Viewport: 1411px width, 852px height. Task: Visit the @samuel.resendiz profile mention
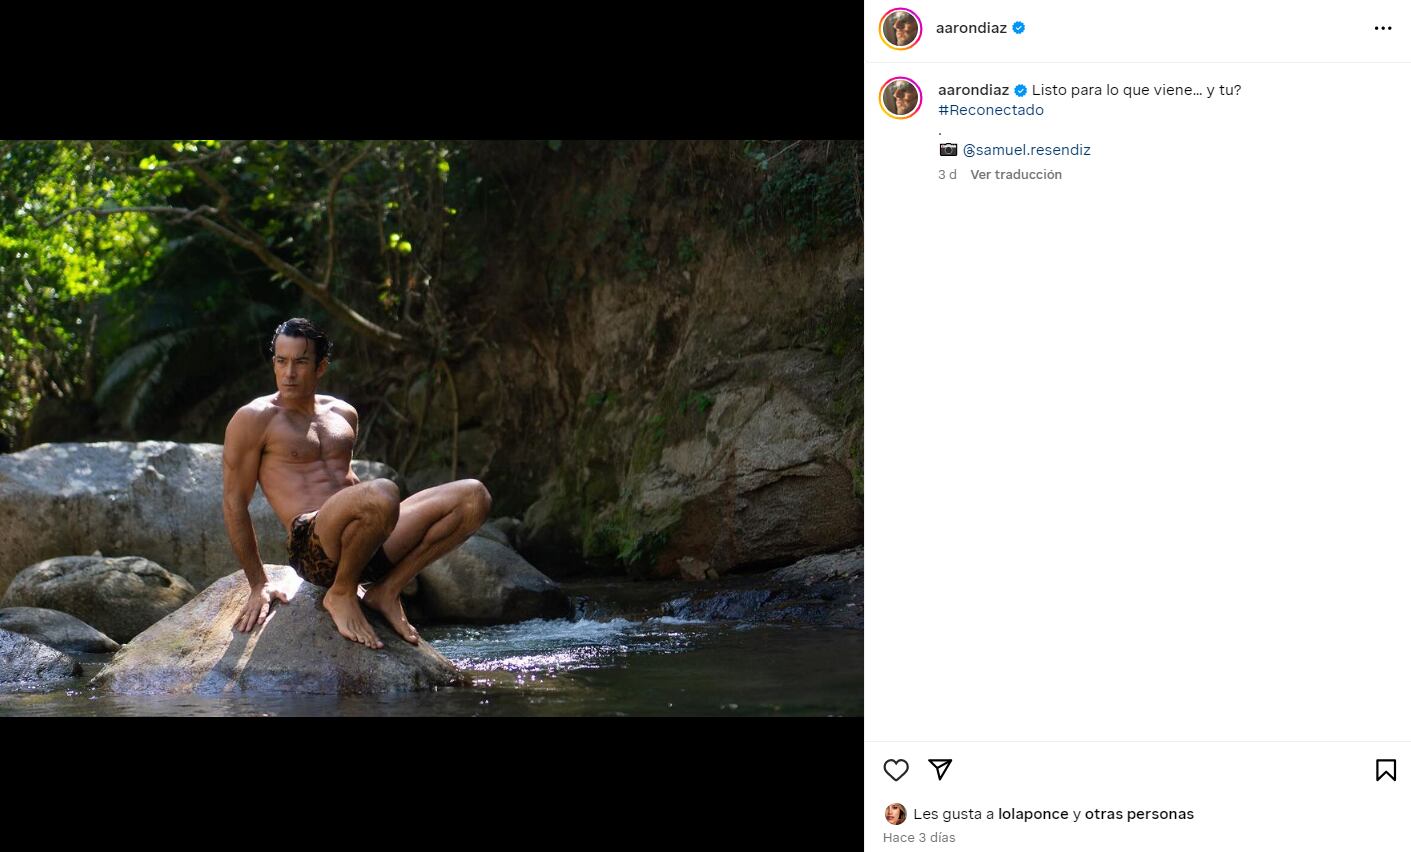(1026, 150)
